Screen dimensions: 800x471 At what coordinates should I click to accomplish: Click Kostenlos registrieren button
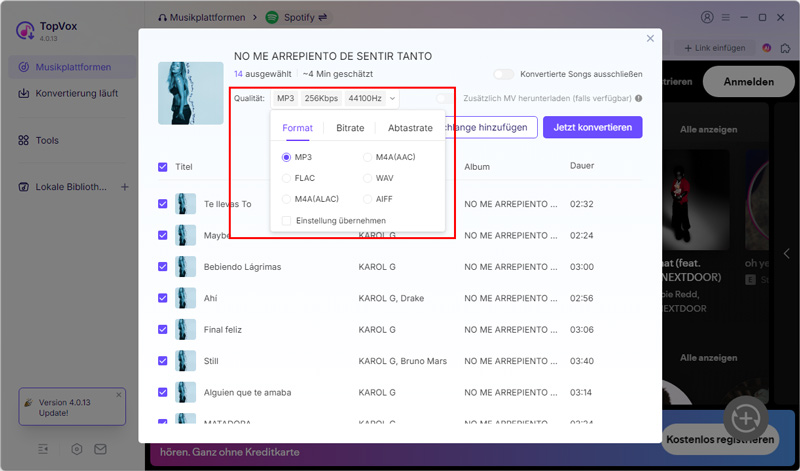click(720, 439)
